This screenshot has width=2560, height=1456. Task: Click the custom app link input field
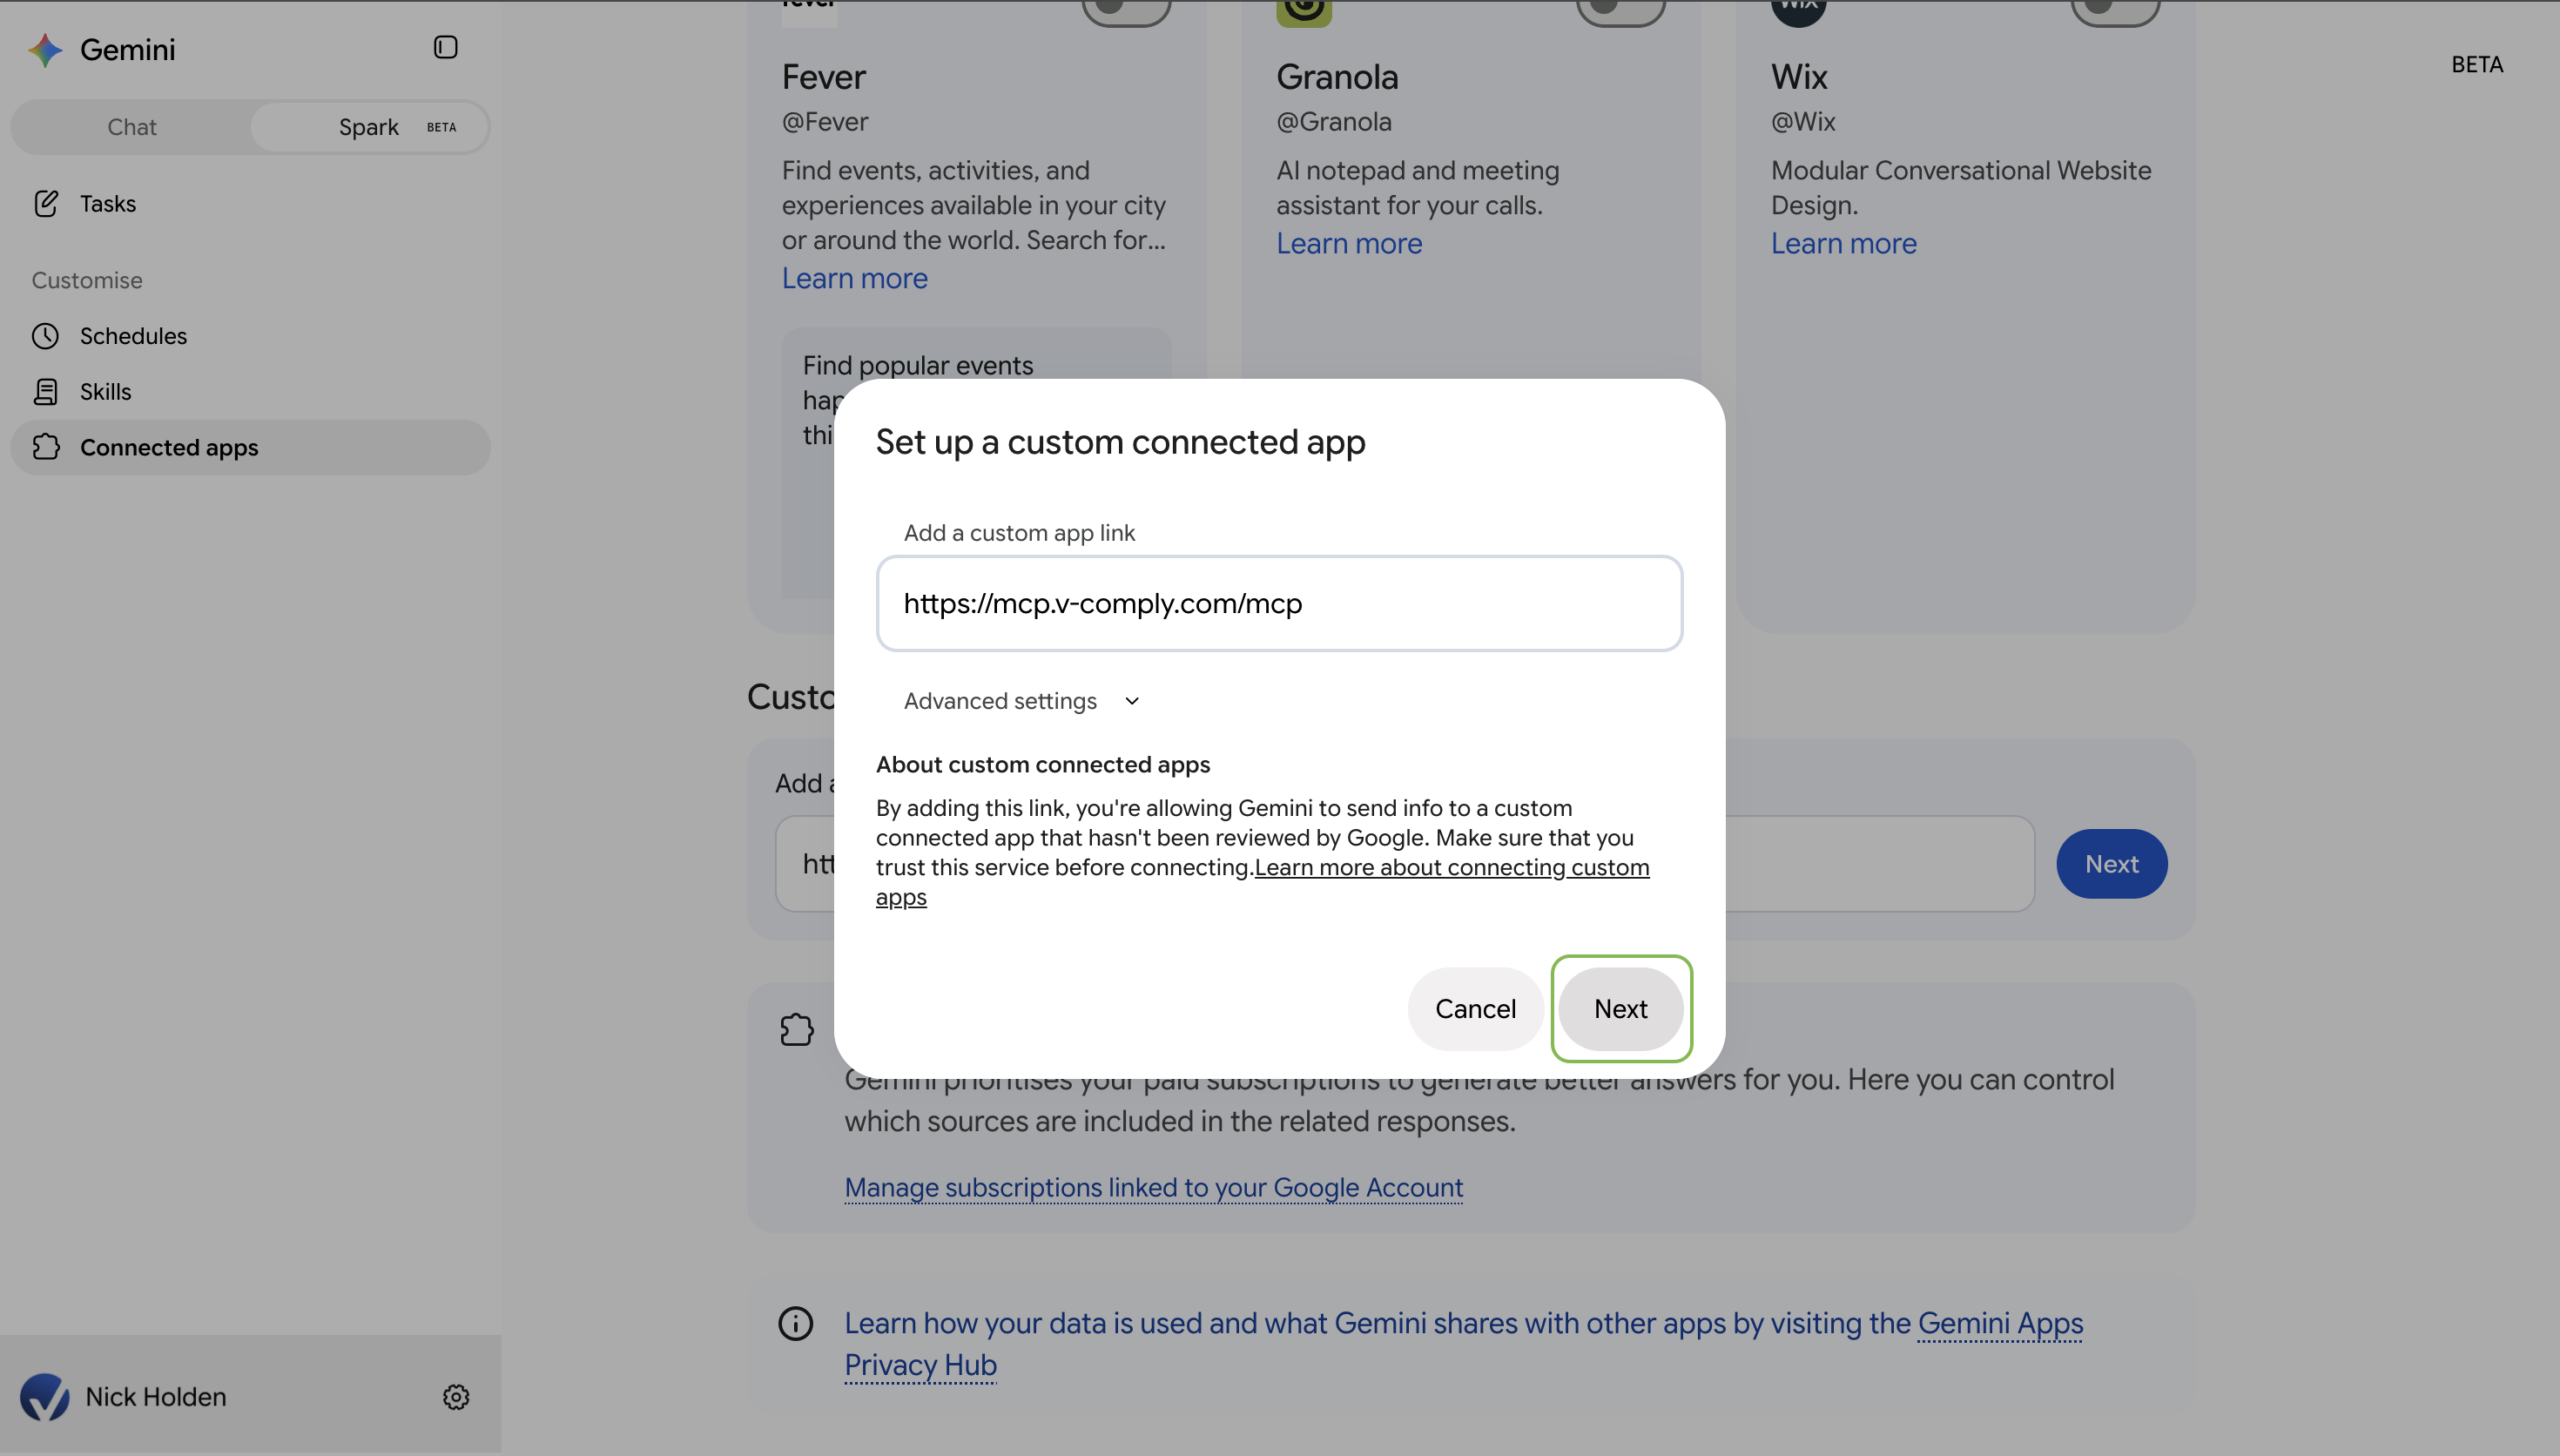pos(1279,603)
